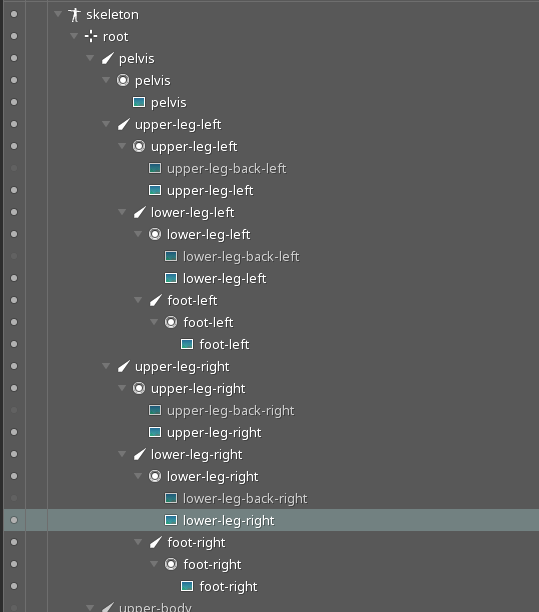Collapse the lower-leg-right slot node
The width and height of the screenshot is (539, 612).
[138, 476]
